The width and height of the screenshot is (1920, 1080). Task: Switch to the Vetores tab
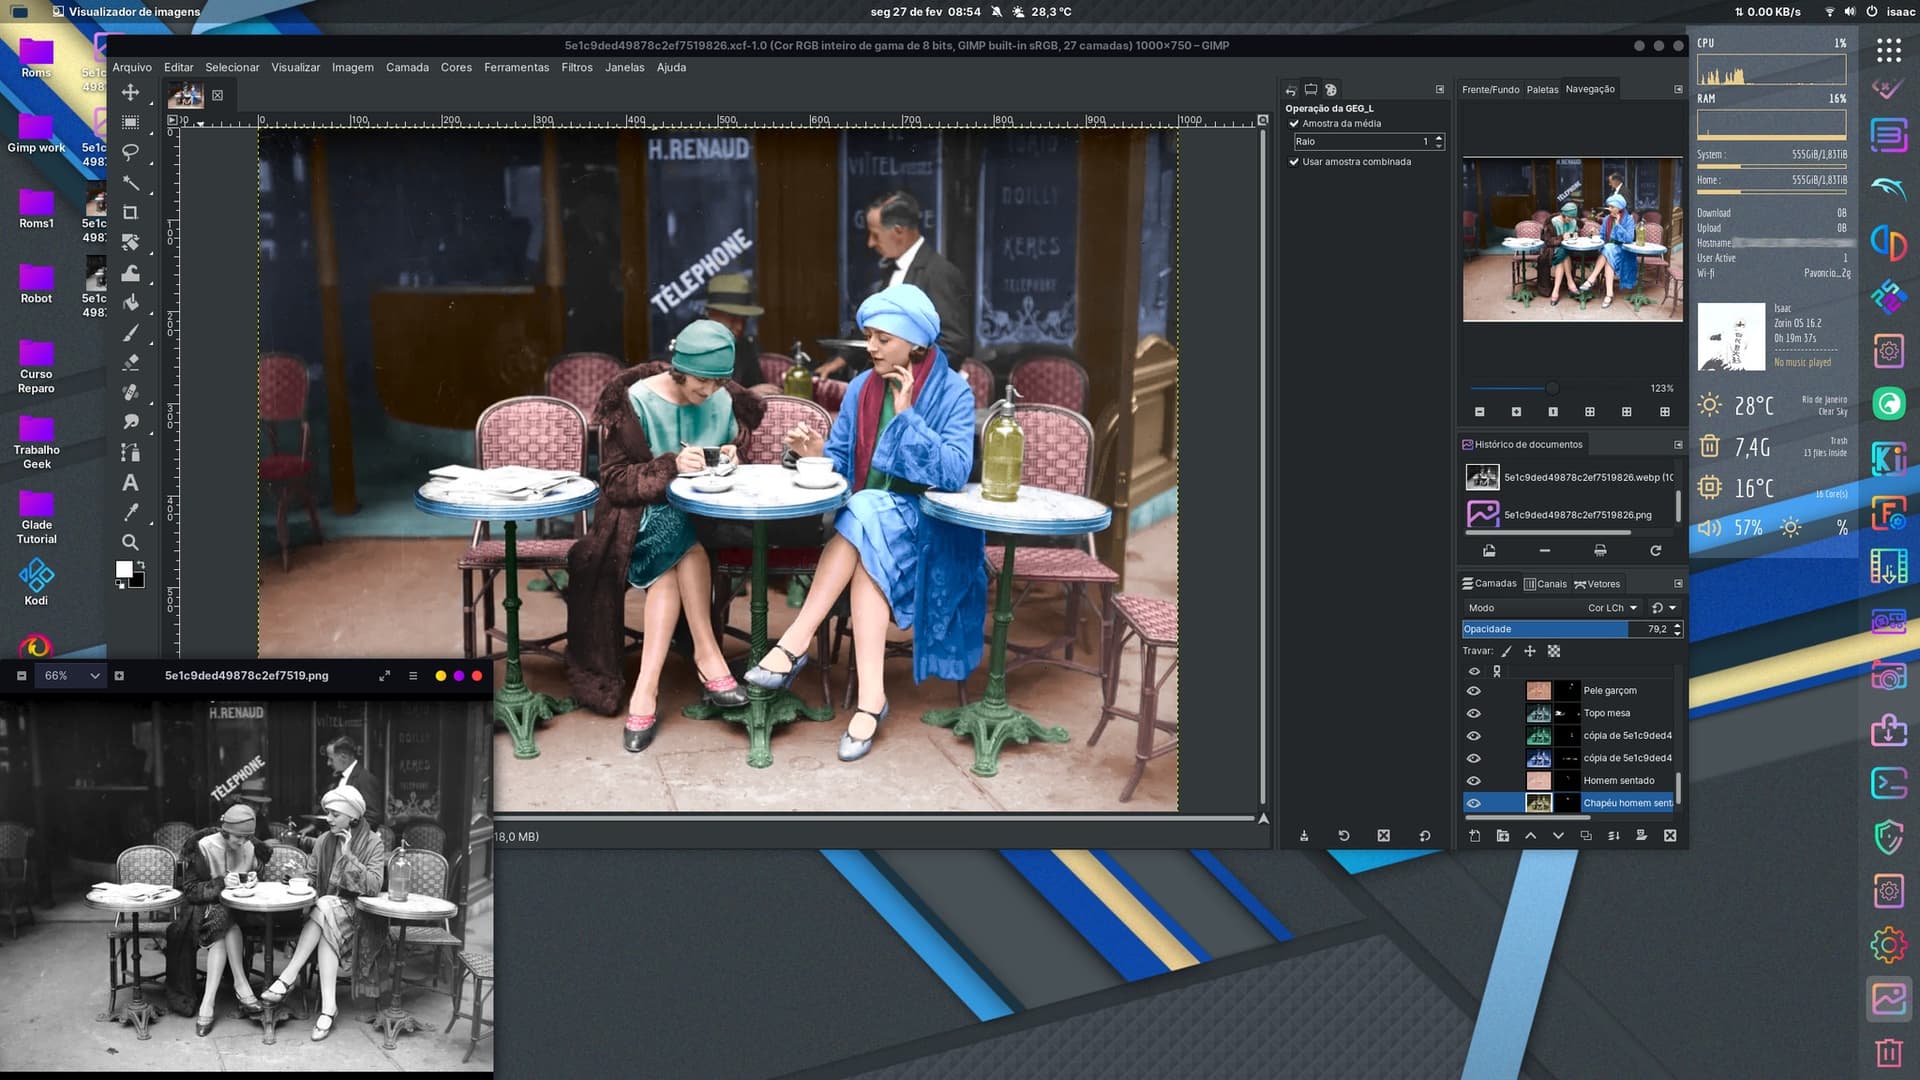[x=1597, y=584]
